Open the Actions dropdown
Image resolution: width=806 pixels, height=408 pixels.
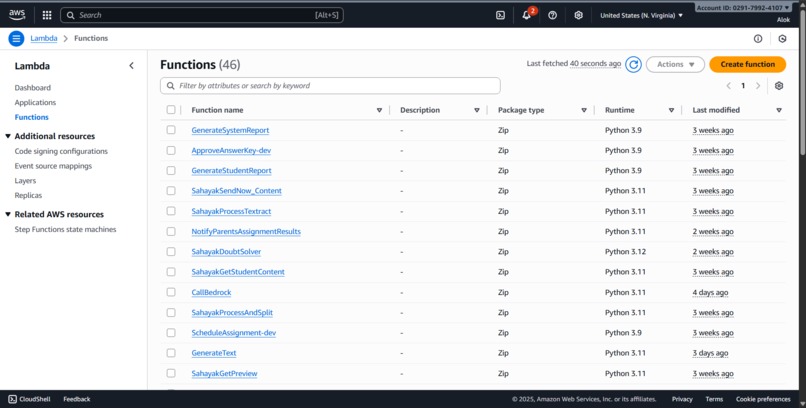[x=675, y=64]
